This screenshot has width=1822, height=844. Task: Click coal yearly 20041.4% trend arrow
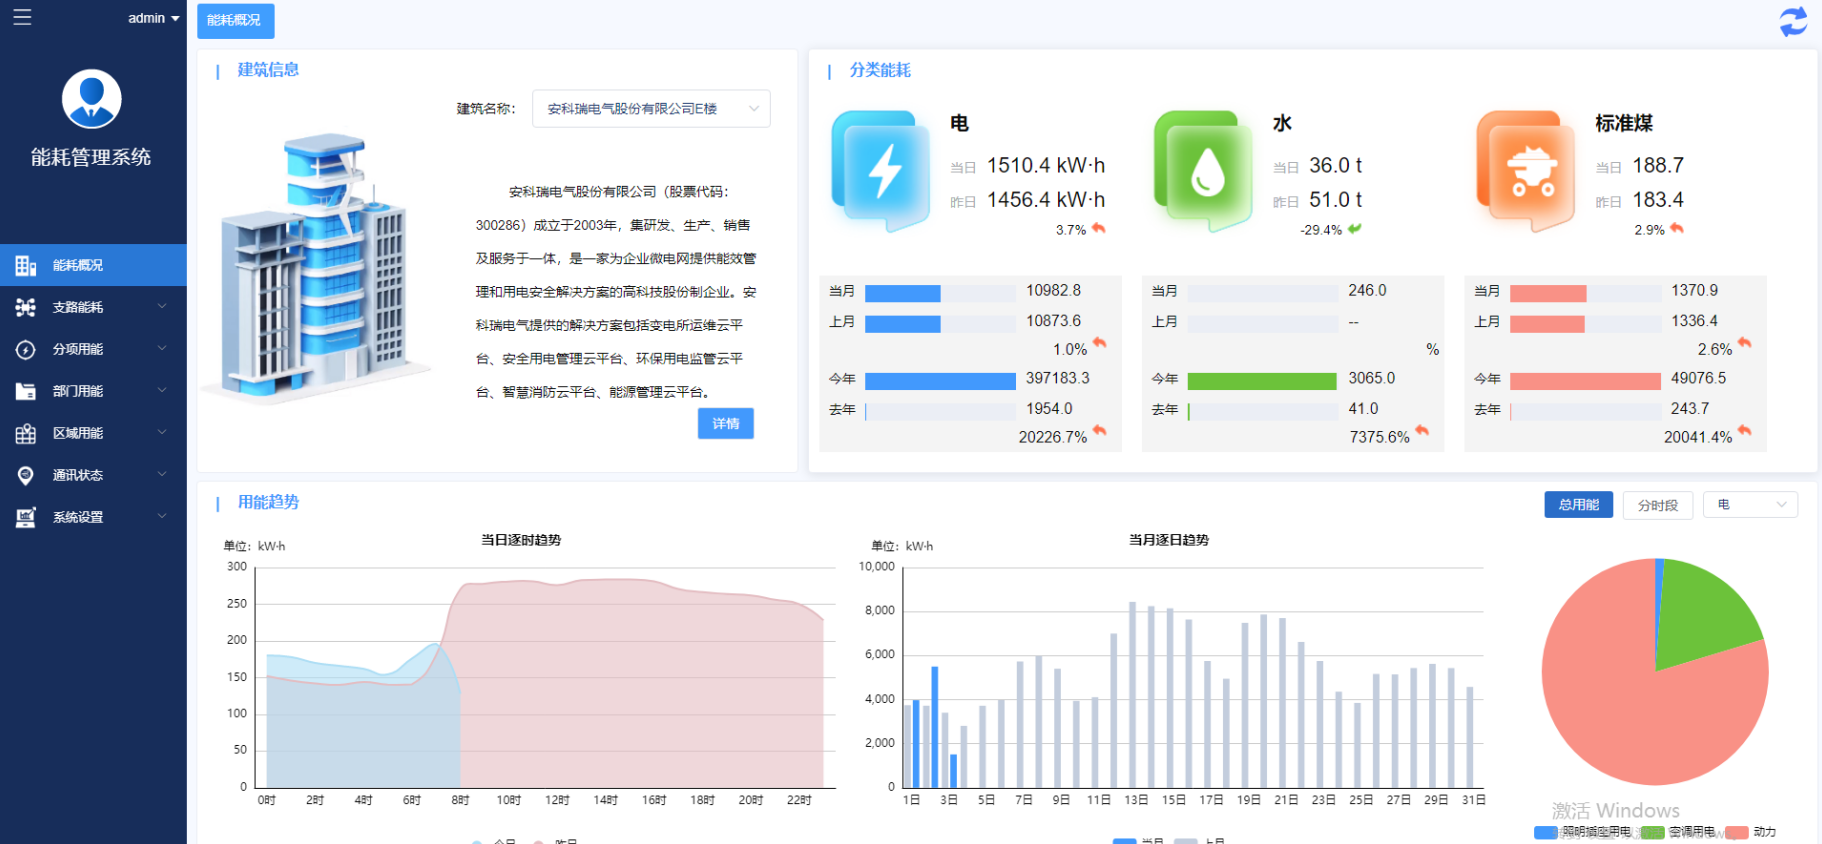[1745, 431]
